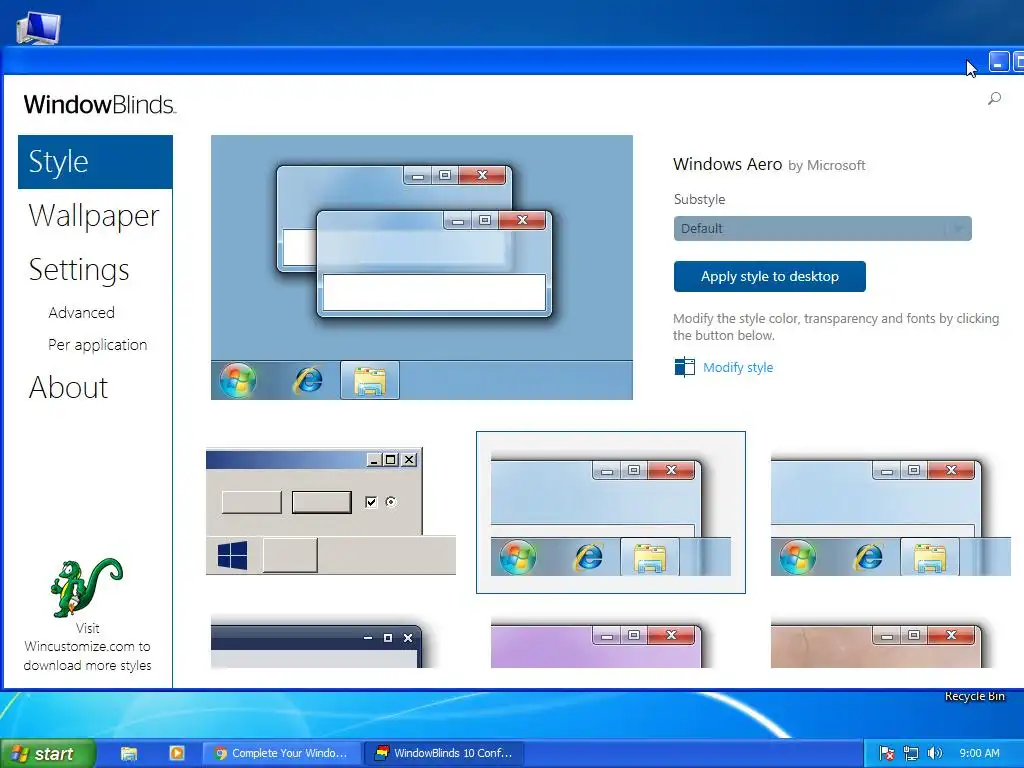
Task: Select the highlighted Windows Aero style thumbnail
Action: (611, 513)
